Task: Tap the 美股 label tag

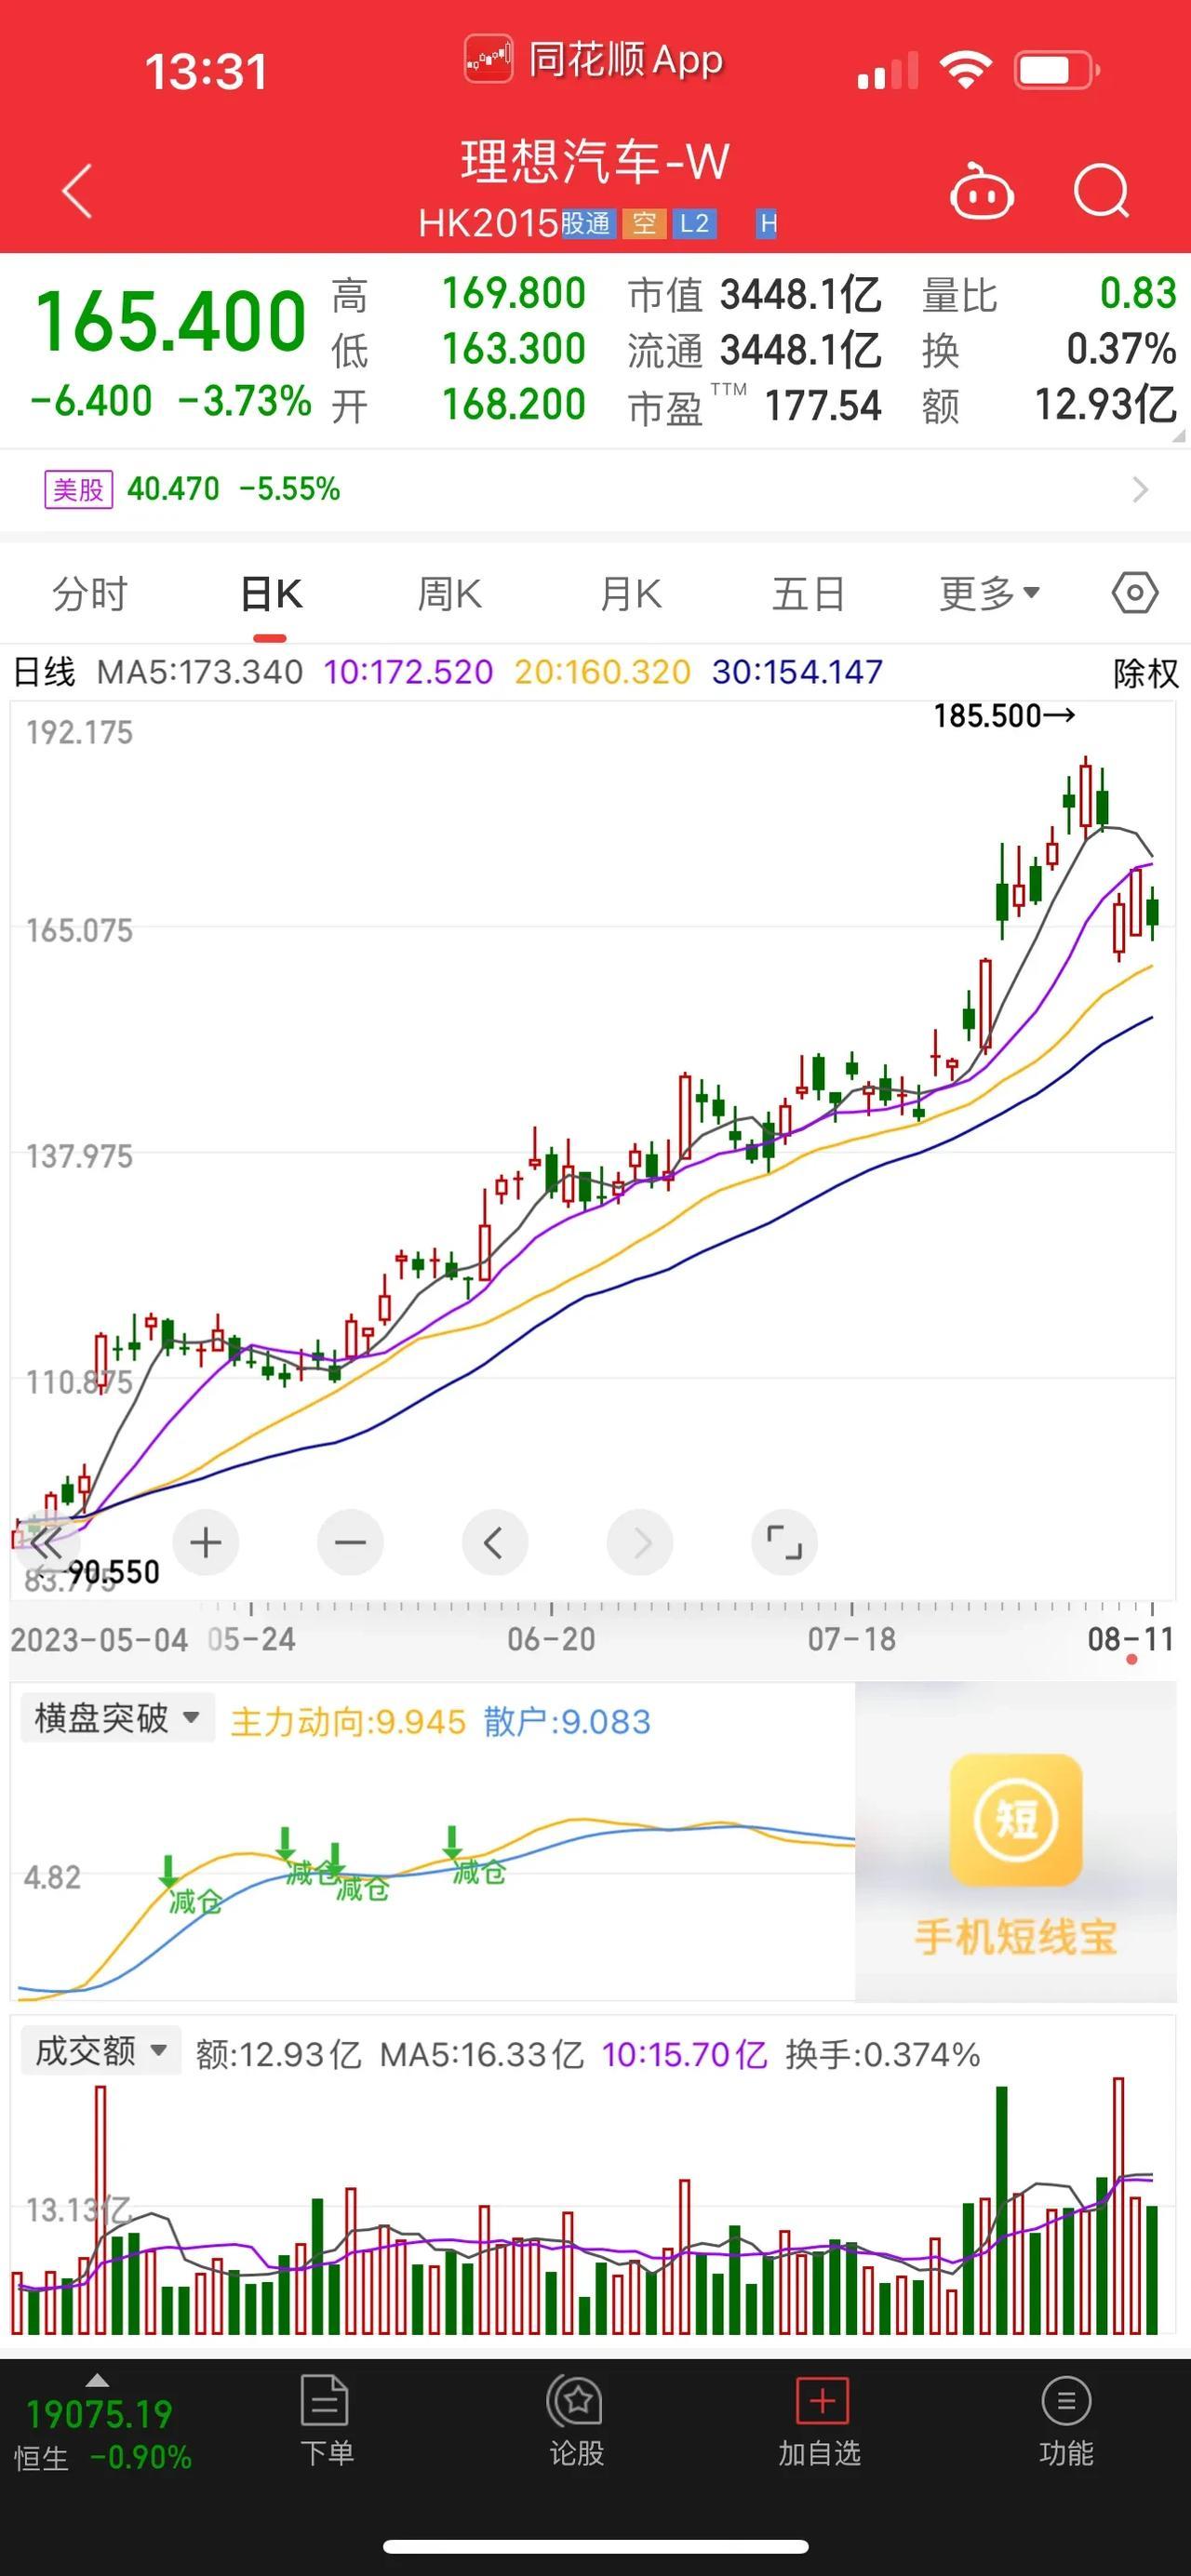Action: 78,489
